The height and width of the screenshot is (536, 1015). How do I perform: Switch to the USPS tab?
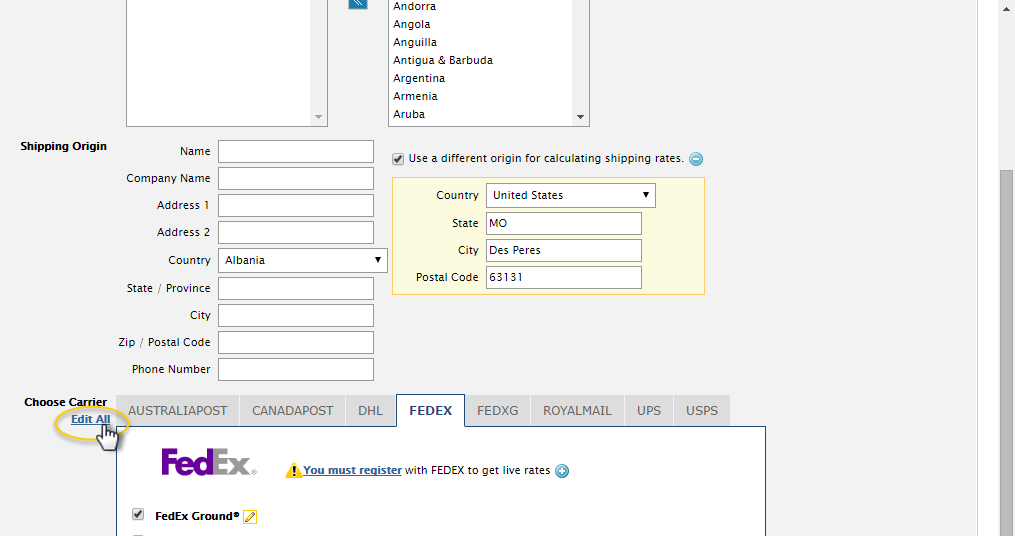click(702, 411)
